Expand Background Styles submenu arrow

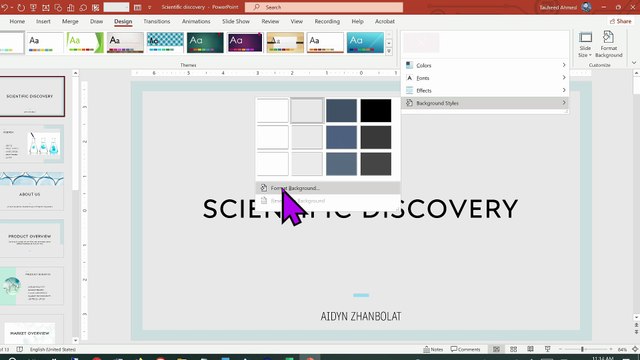click(564, 103)
